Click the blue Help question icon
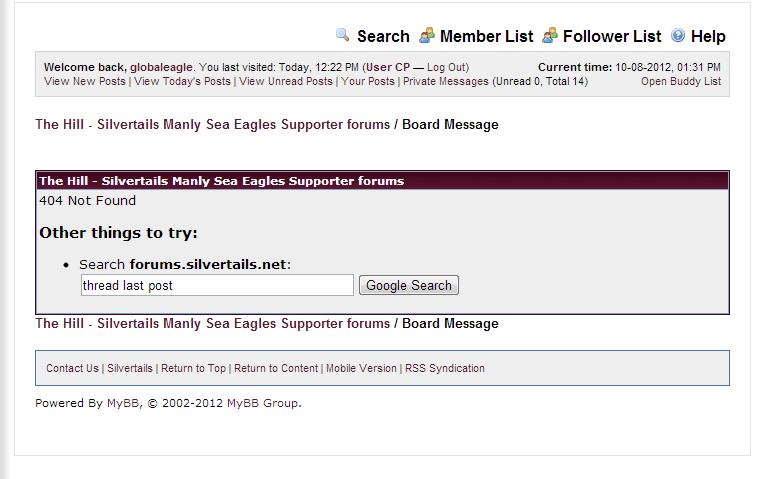Viewport: 767px width, 479px height. [678, 35]
